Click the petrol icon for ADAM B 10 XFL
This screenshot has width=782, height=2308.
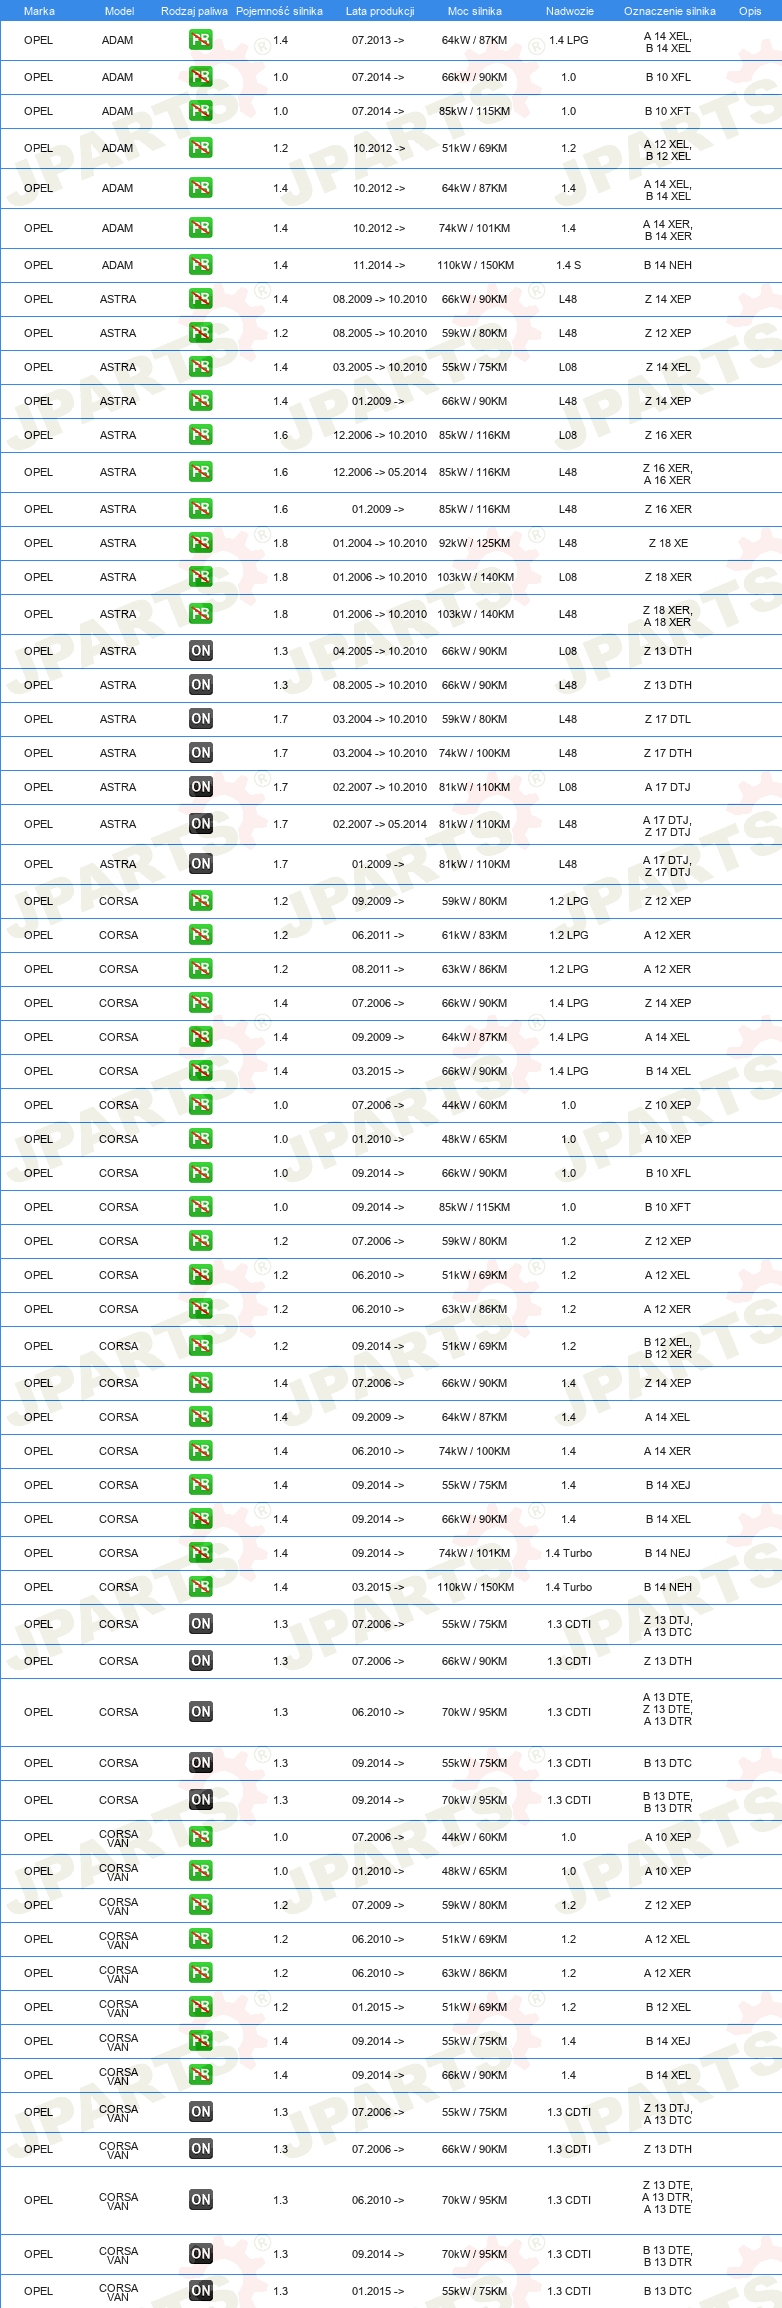[201, 77]
